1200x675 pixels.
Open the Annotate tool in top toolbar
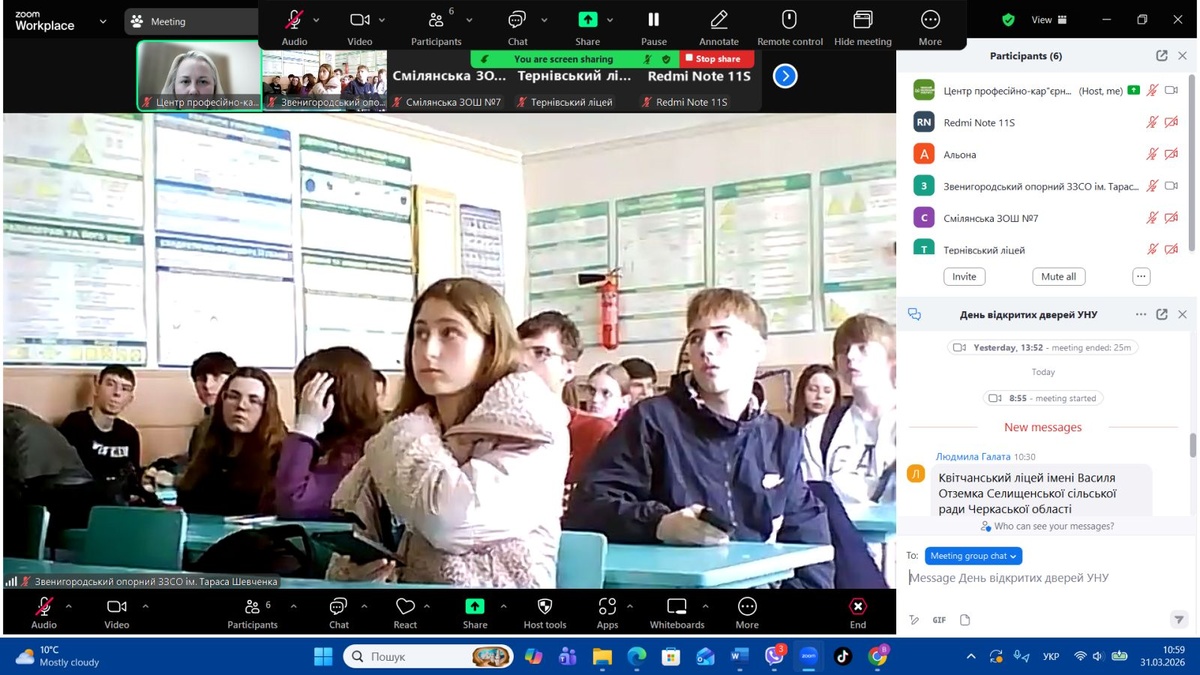pos(718,20)
